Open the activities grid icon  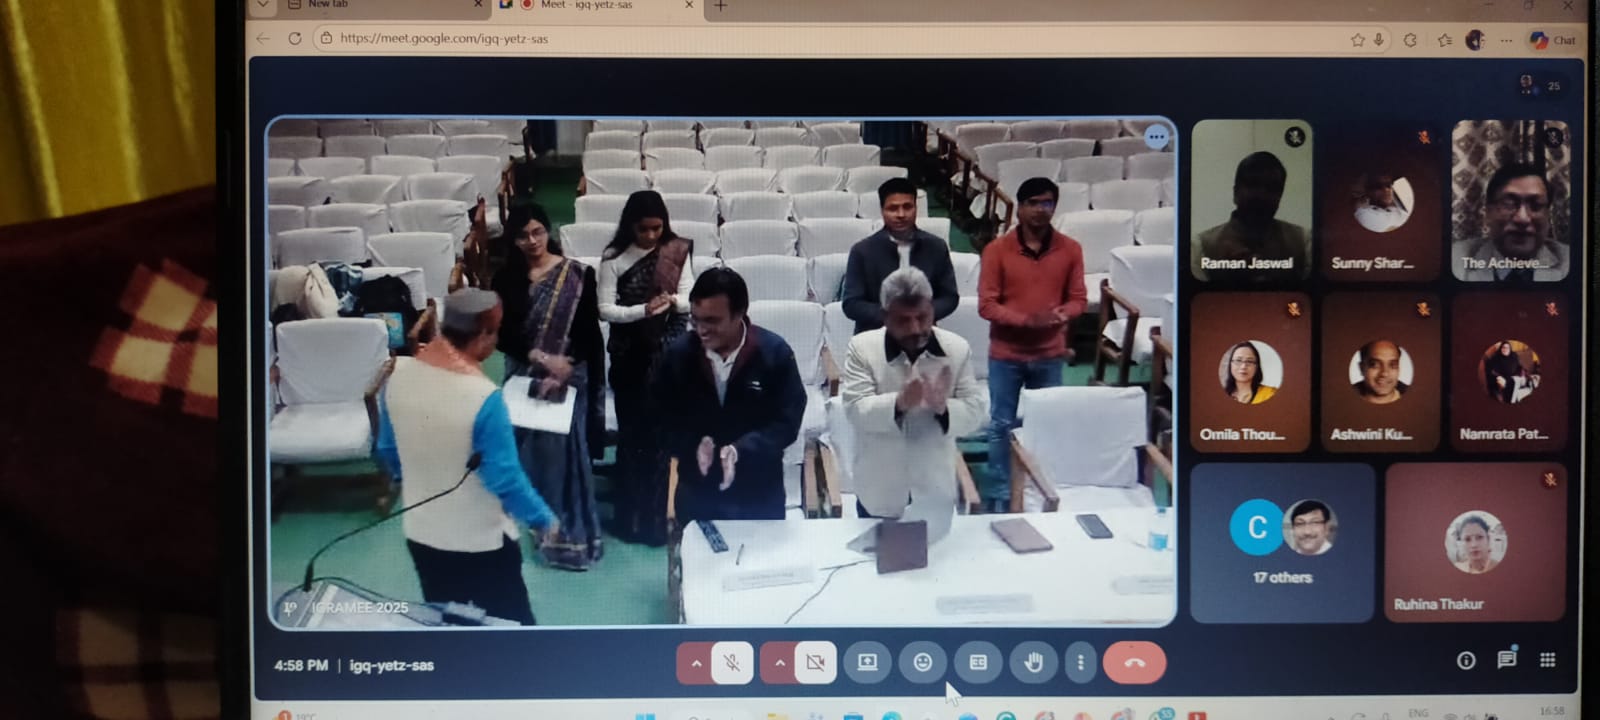click(1547, 660)
